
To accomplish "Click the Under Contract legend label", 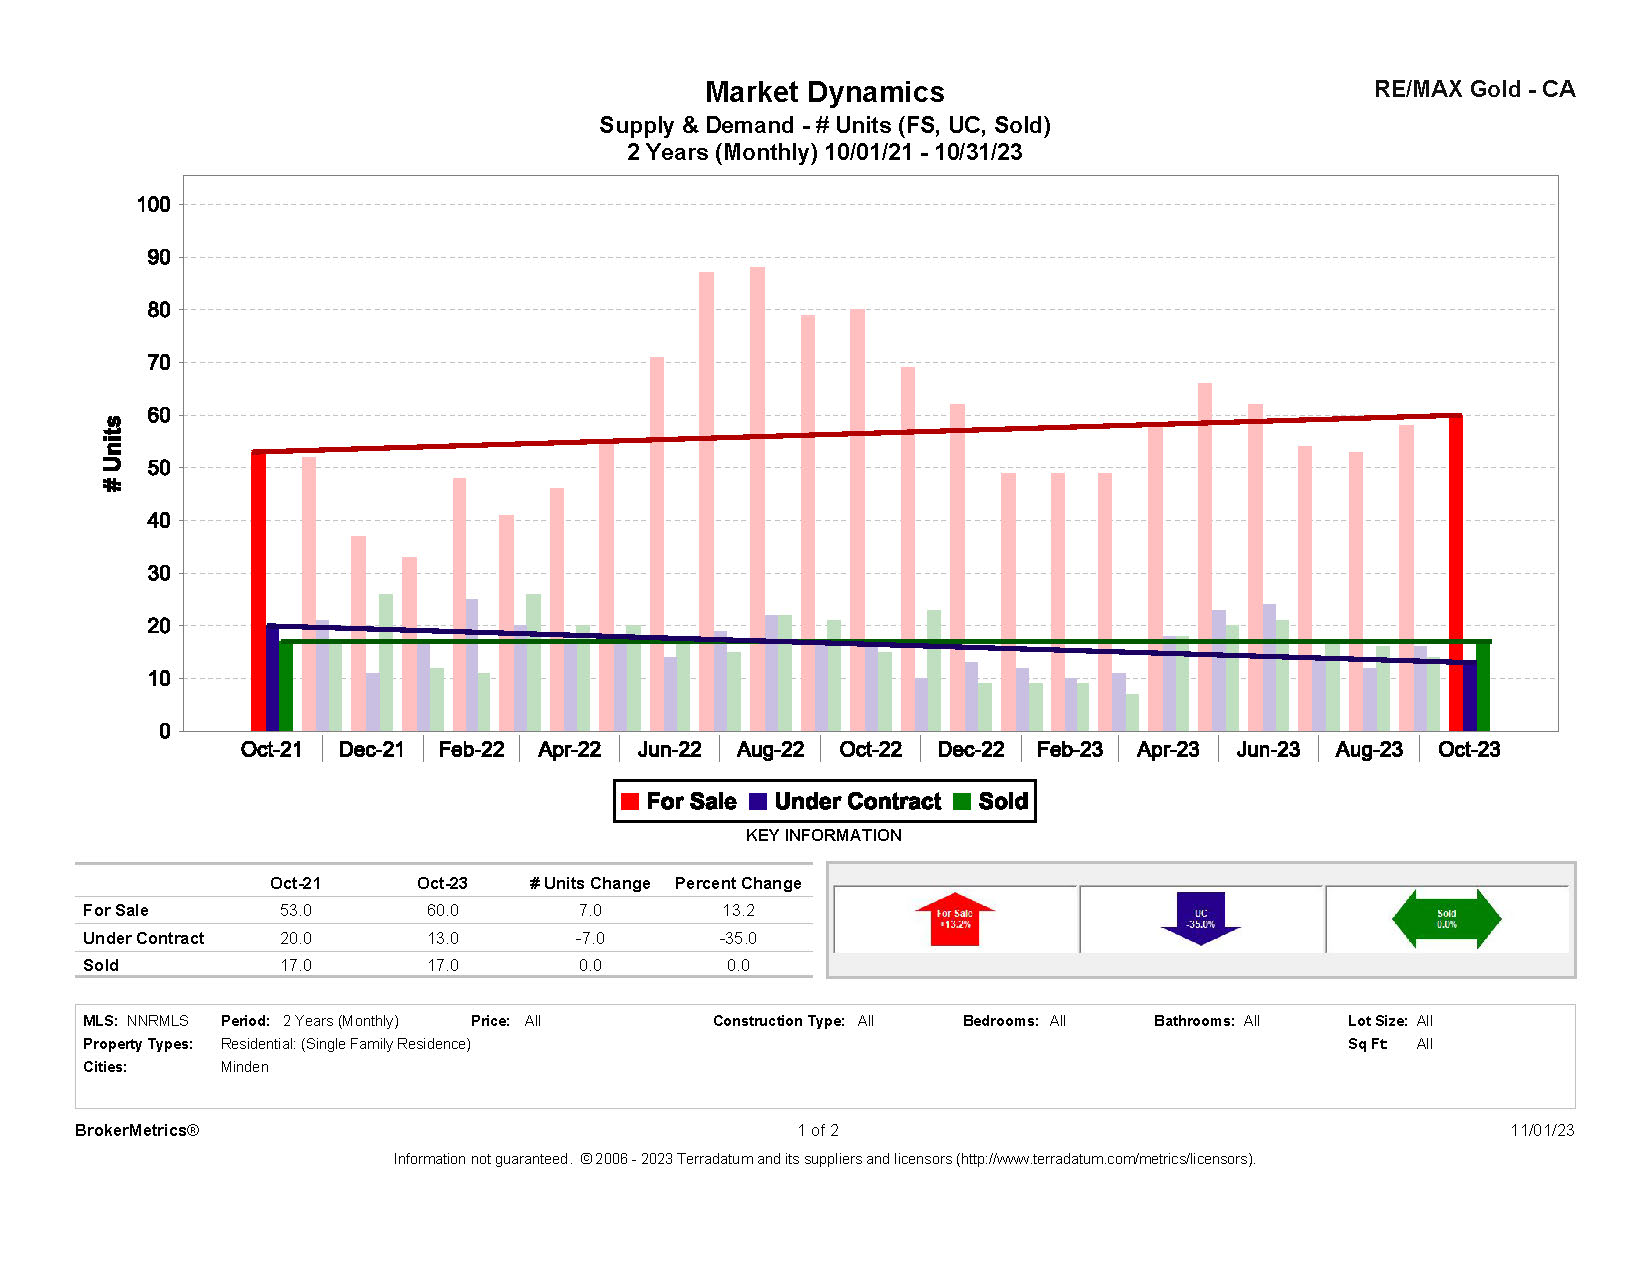I will (858, 802).
